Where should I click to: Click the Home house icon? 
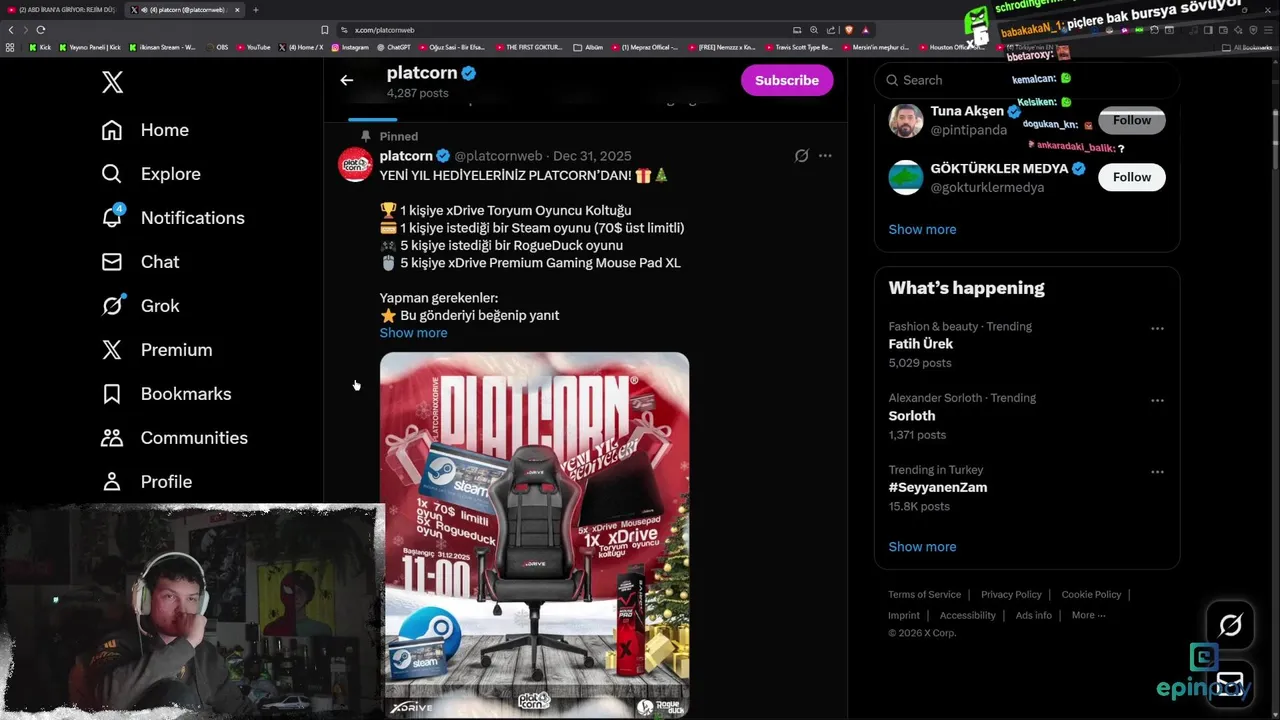click(x=112, y=130)
